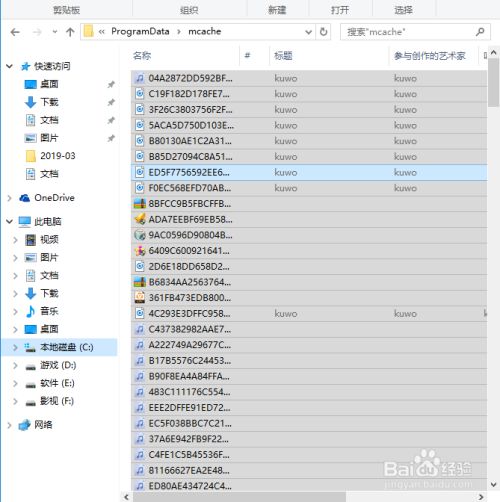Sort files by the # column
Screen dimensions: 500x502
[x=247, y=55]
